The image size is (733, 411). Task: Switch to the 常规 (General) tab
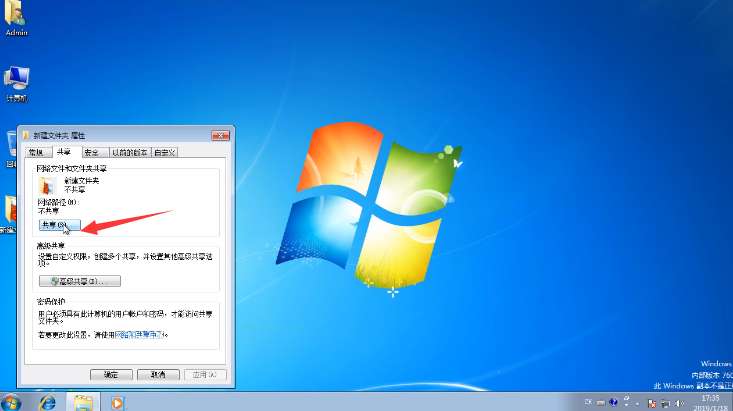[x=36, y=152]
